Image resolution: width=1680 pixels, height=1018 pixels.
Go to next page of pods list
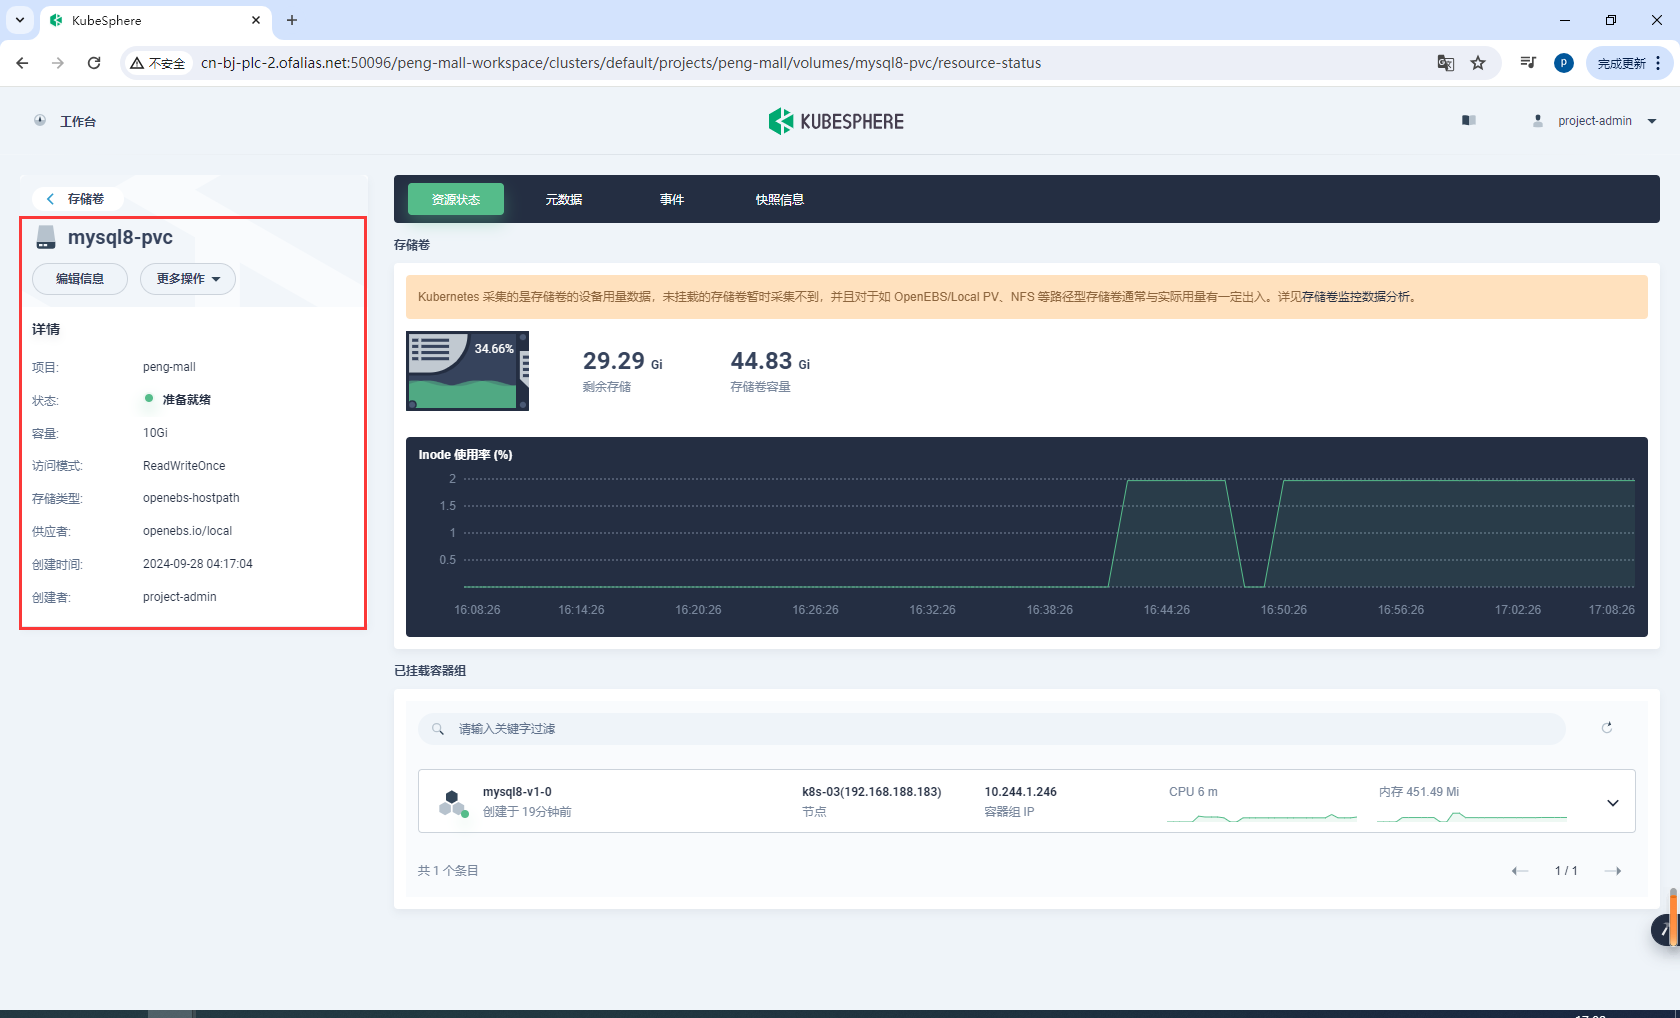[1613, 871]
